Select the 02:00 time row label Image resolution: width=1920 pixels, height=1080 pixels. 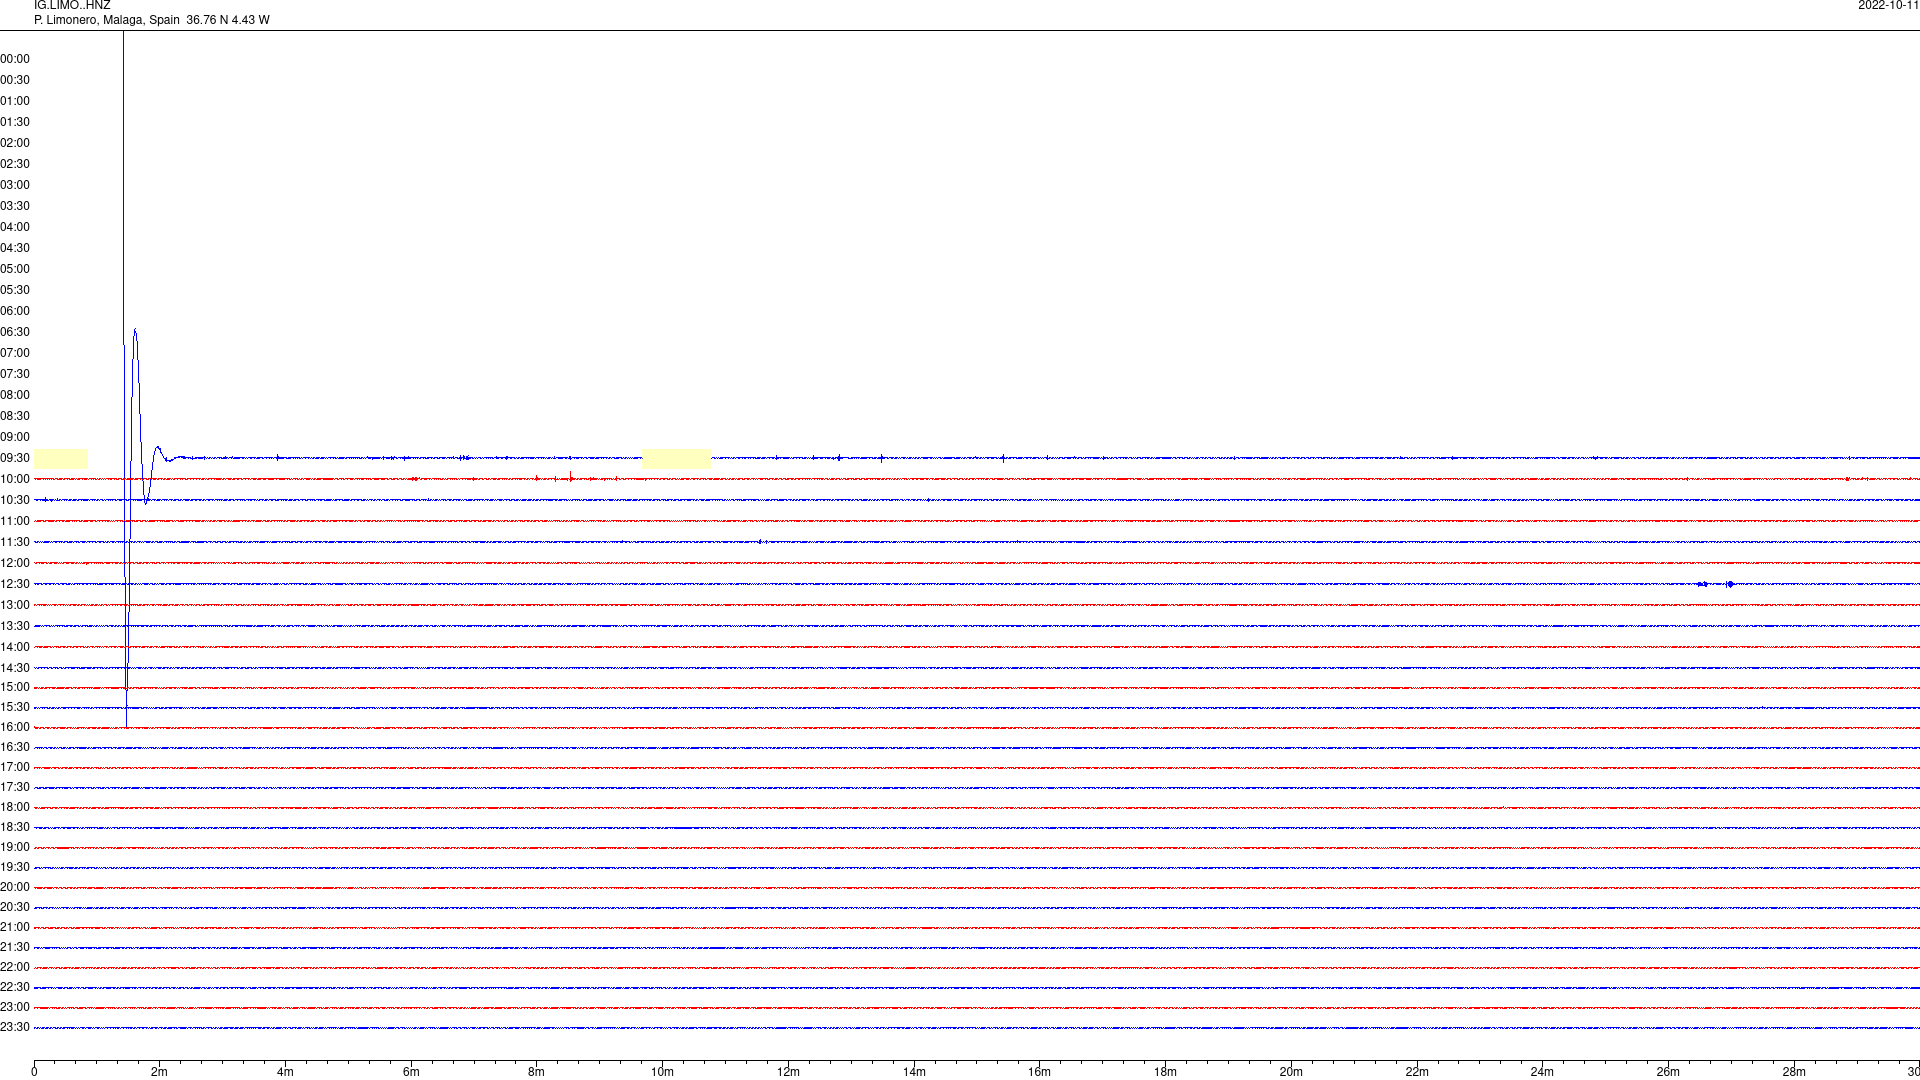15,143
